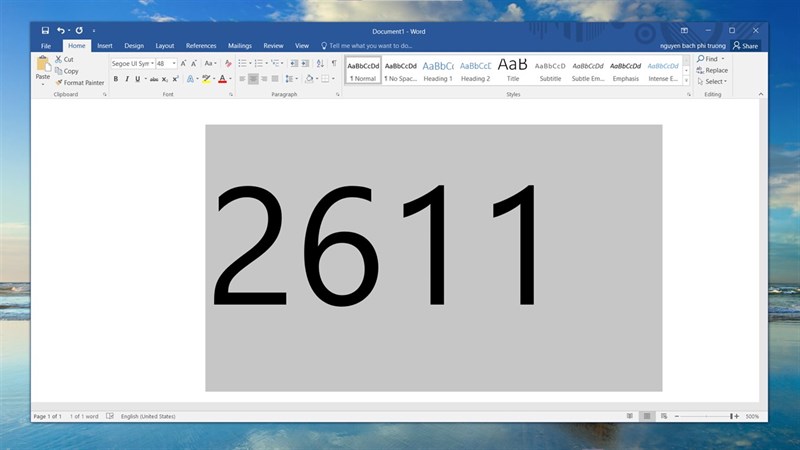Apply the Heading 1 style
The image size is (800, 450).
438,70
